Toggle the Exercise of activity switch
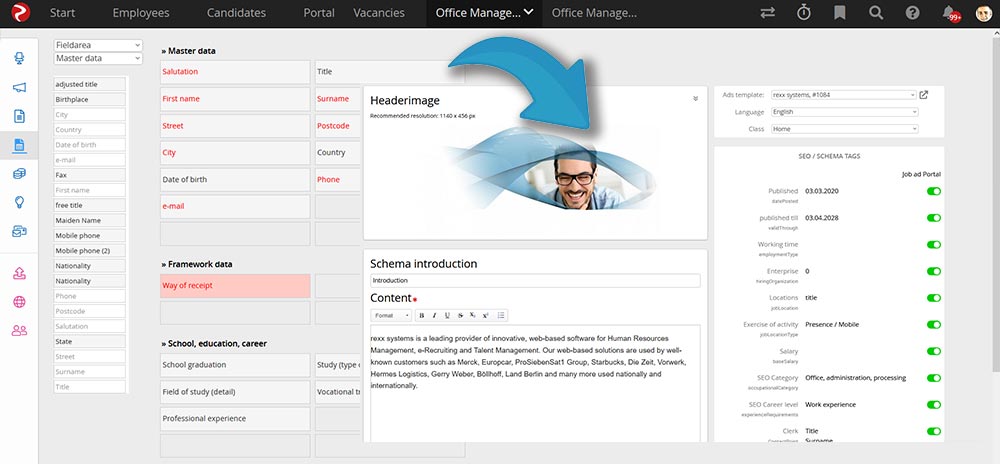The image size is (1000, 464). (934, 324)
